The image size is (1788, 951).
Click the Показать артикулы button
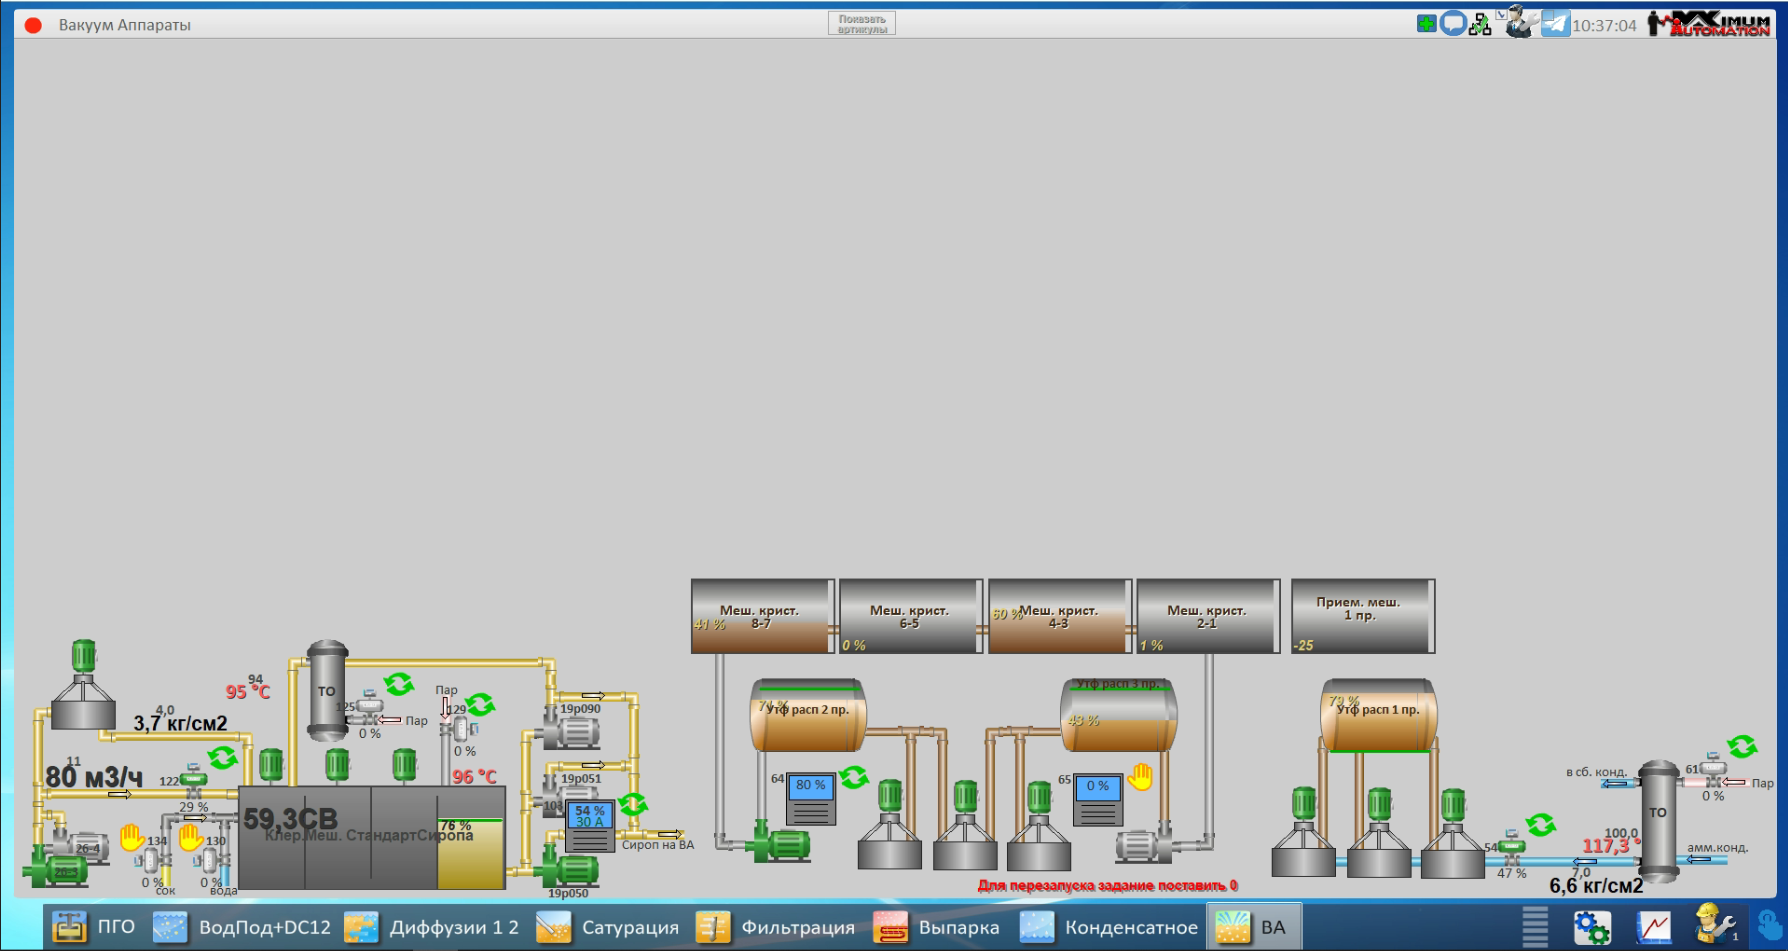861,24
